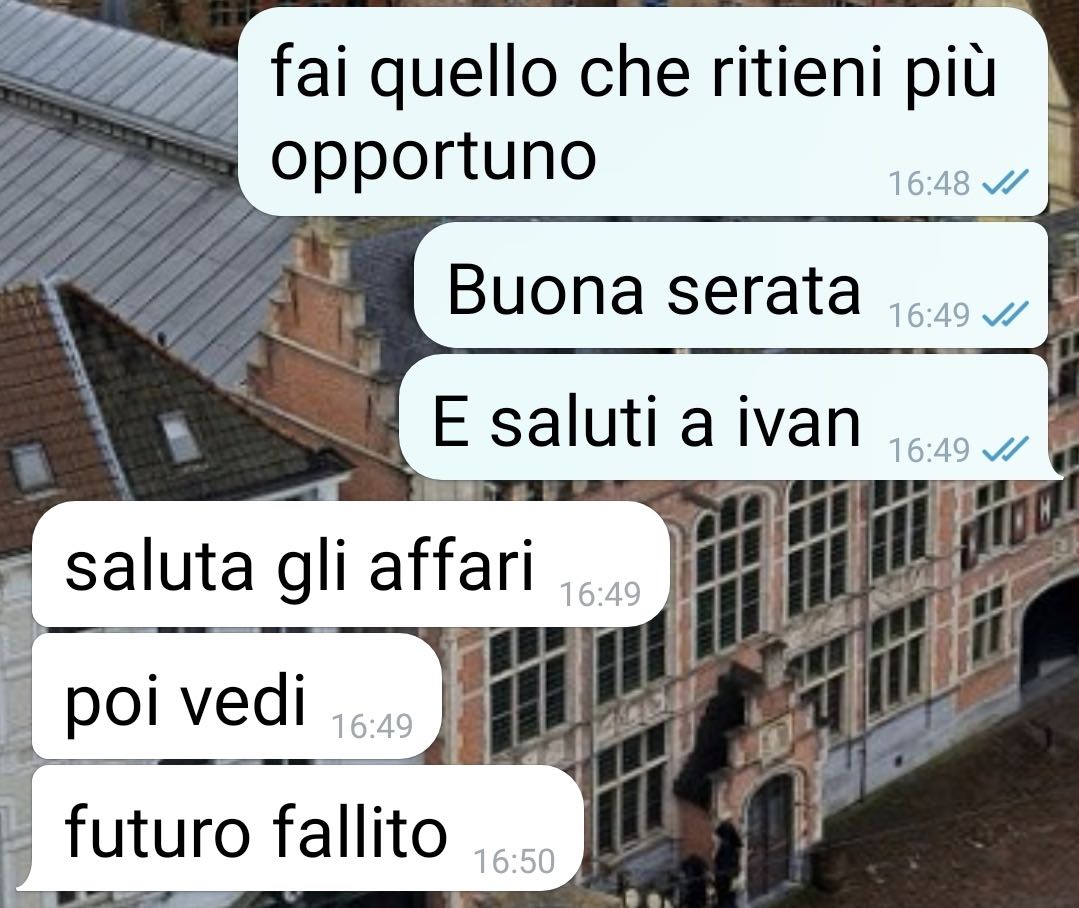Click the word 'affari' in the received message
Image resolution: width=1079 pixels, height=908 pixels.
451,566
